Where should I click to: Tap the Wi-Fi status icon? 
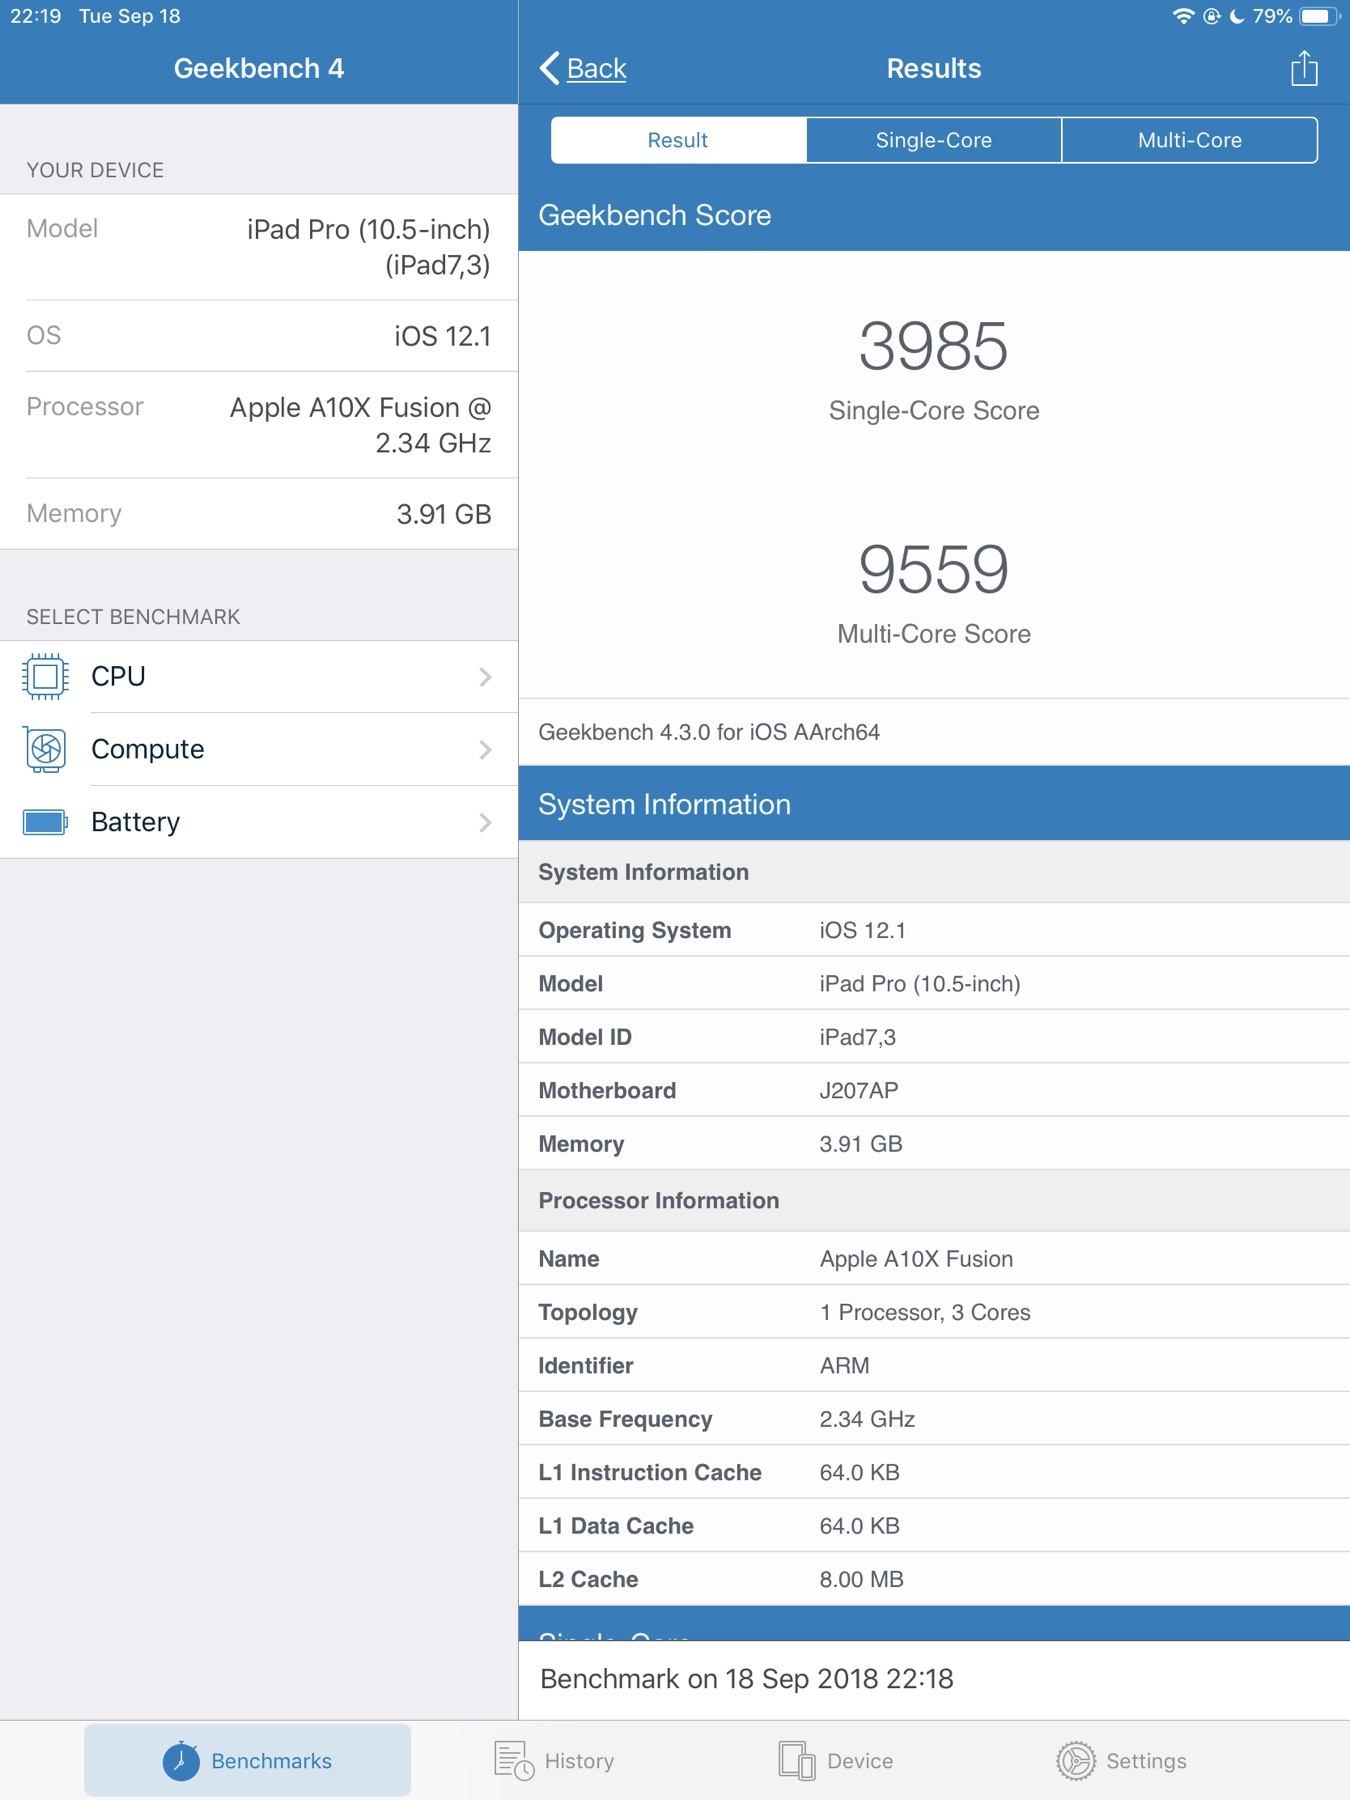pos(1183,16)
